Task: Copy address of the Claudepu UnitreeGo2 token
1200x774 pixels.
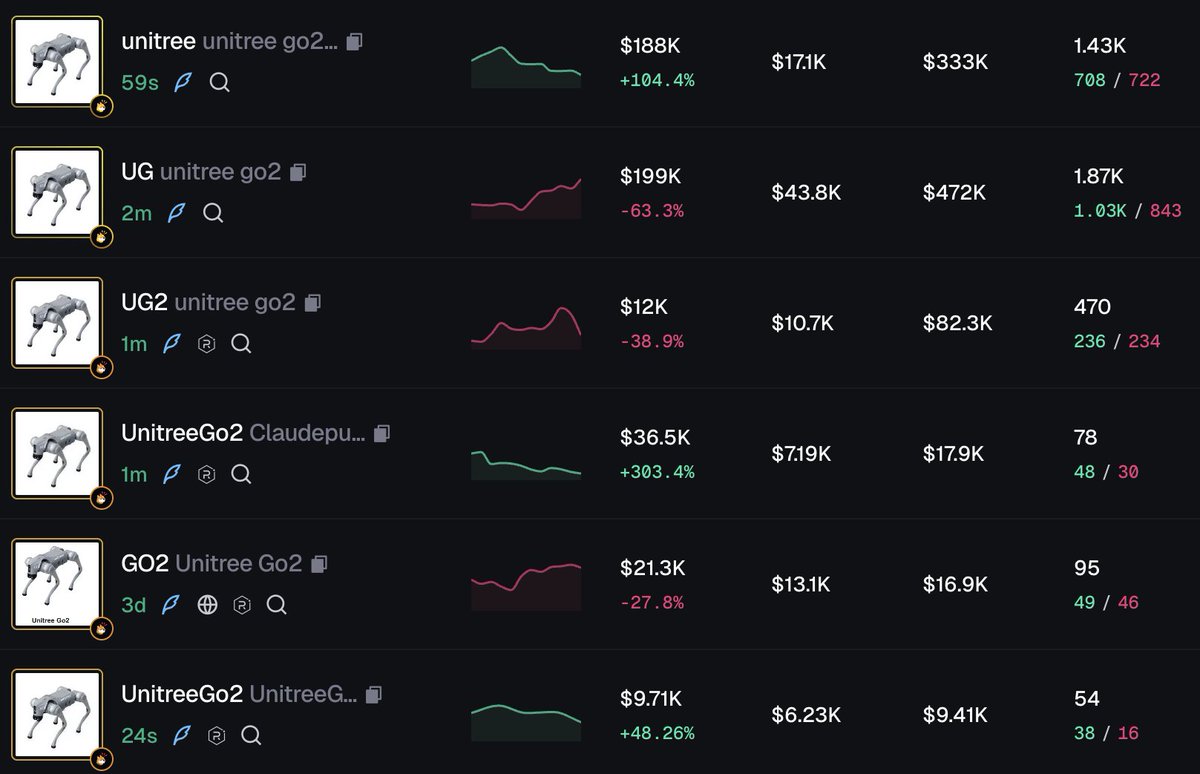Action: tap(381, 433)
